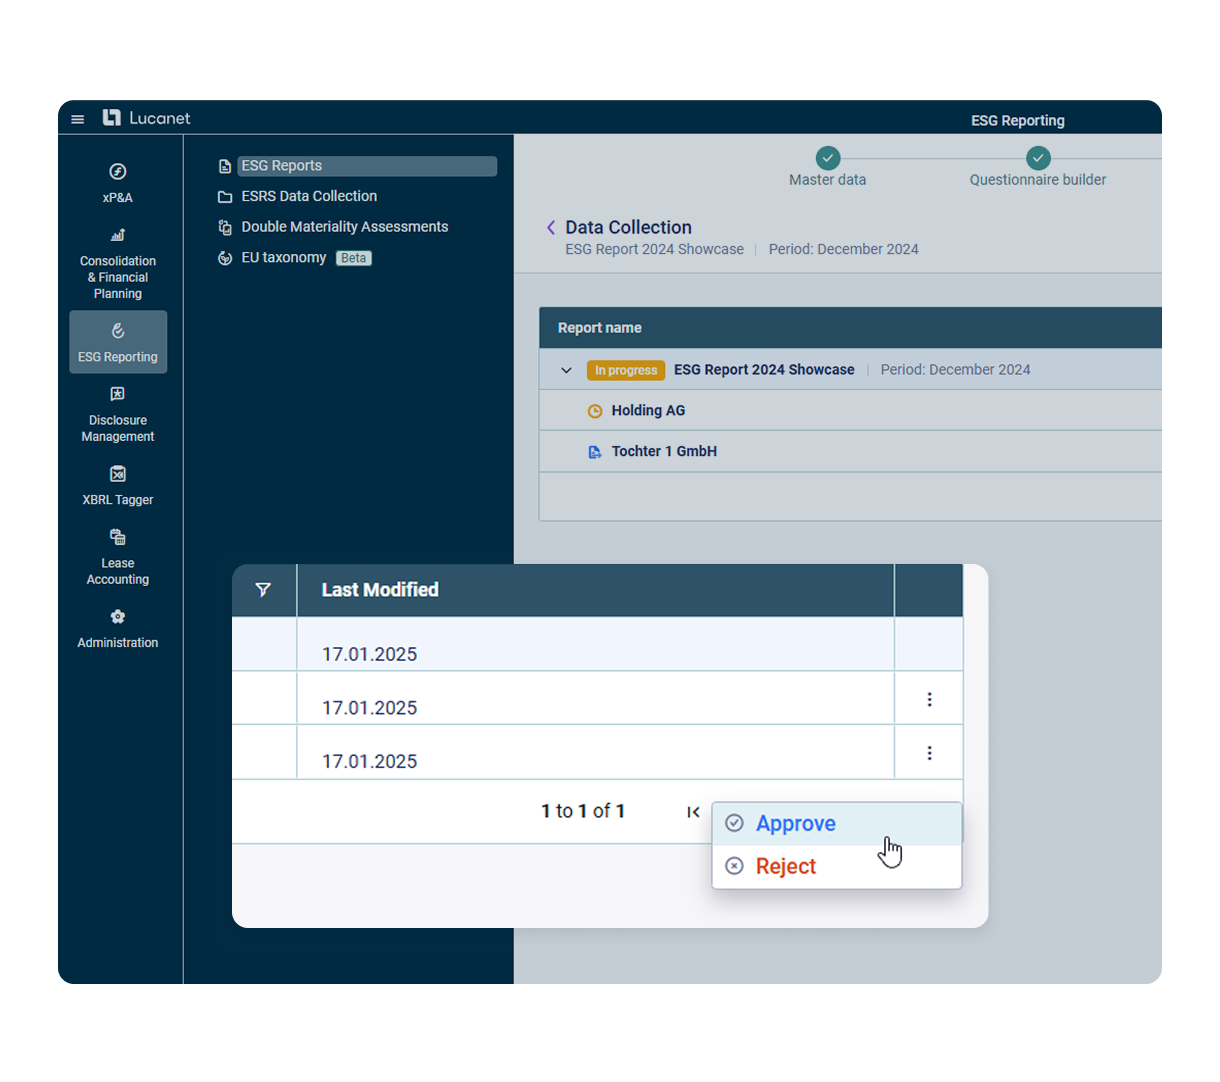This screenshot has width=1220, height=1082.
Task: Select ESG Reporting in the sidebar
Action: (x=117, y=342)
